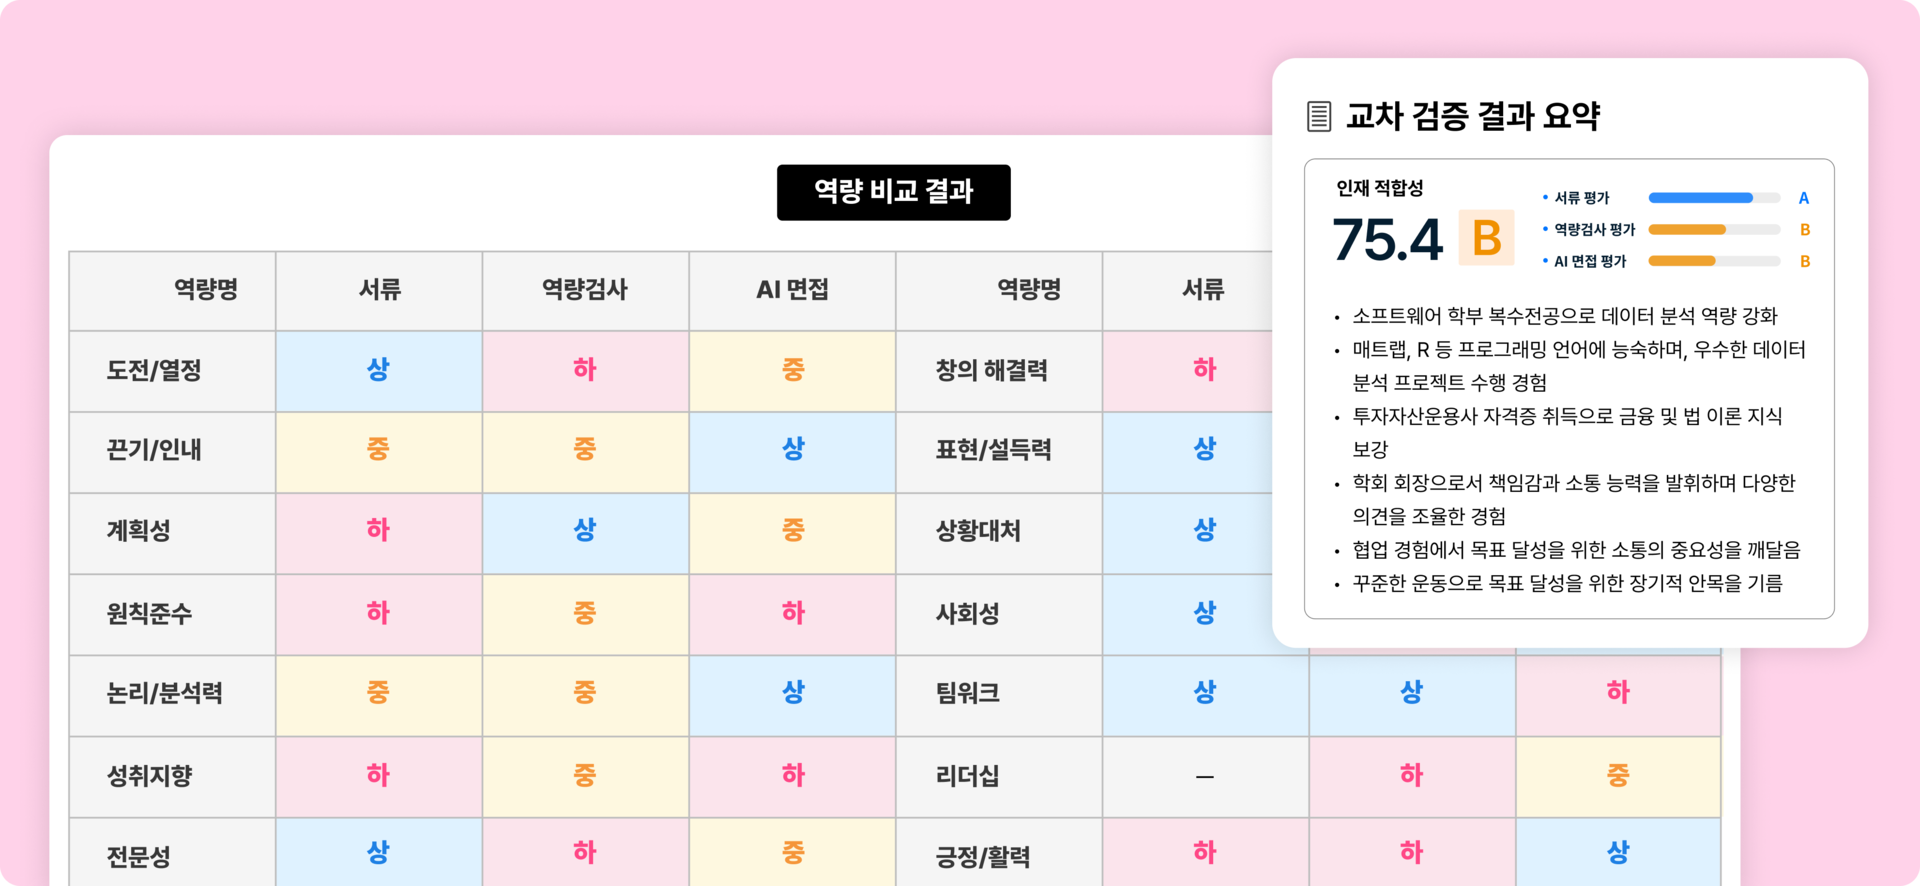
Task: Click the AI 면접 평가 progress bar
Action: 1713,261
